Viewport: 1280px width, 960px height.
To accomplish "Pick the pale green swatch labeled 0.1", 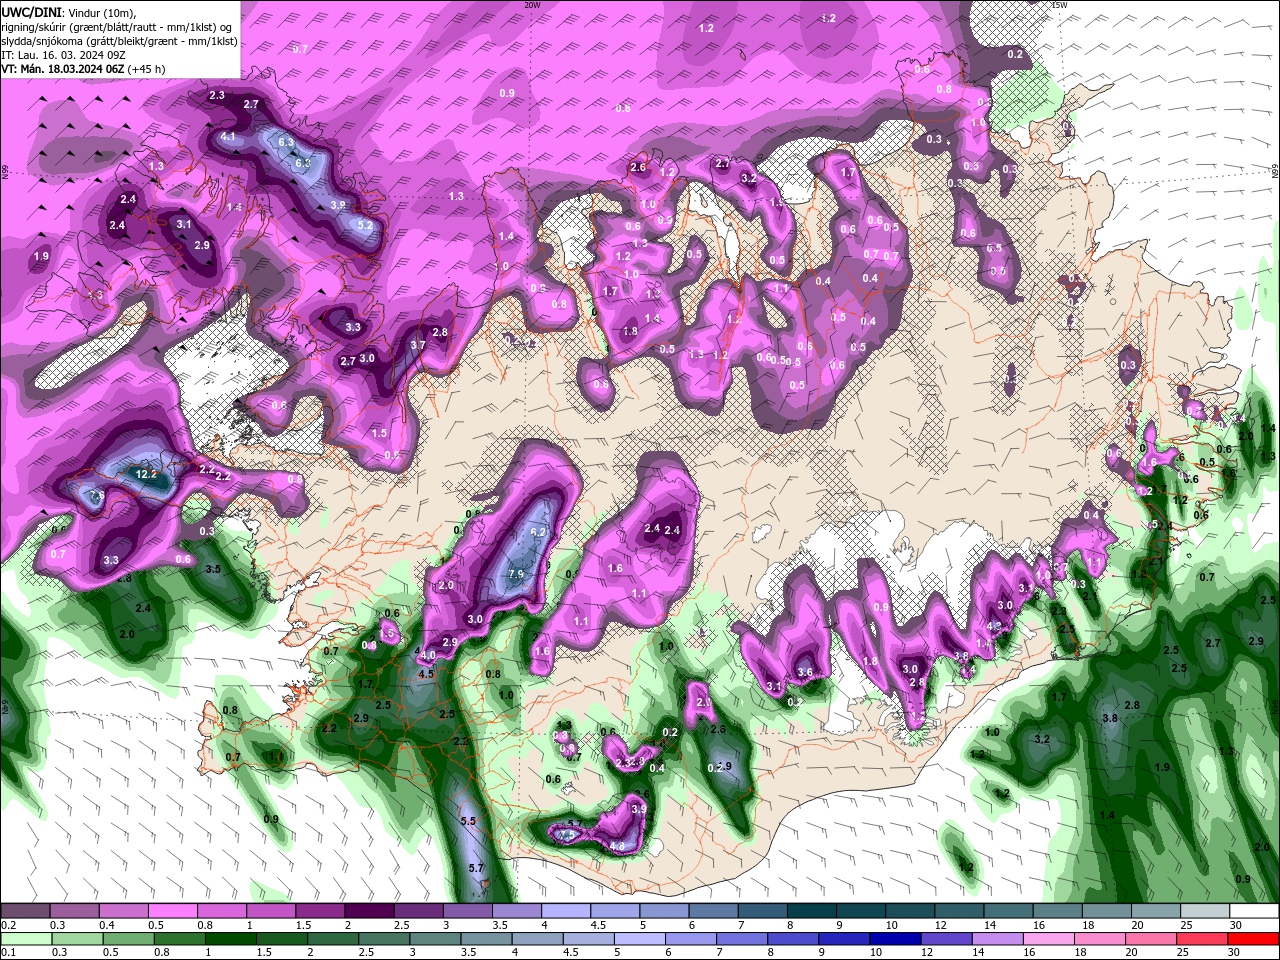I will 25,938.
